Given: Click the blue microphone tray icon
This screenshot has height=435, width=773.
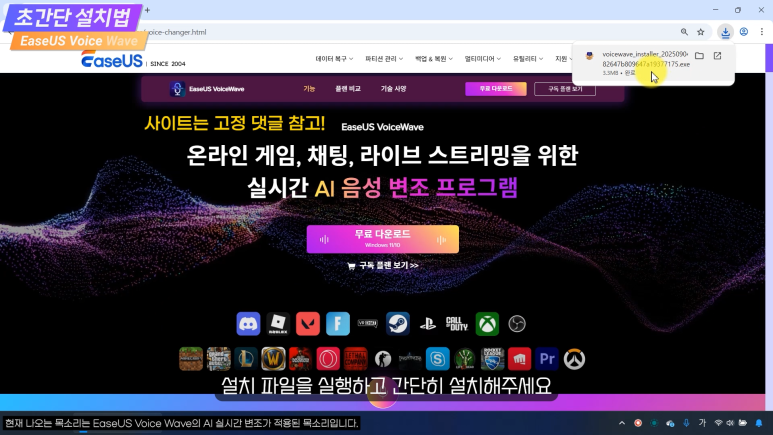Looking at the screenshot, I should tap(686, 423).
